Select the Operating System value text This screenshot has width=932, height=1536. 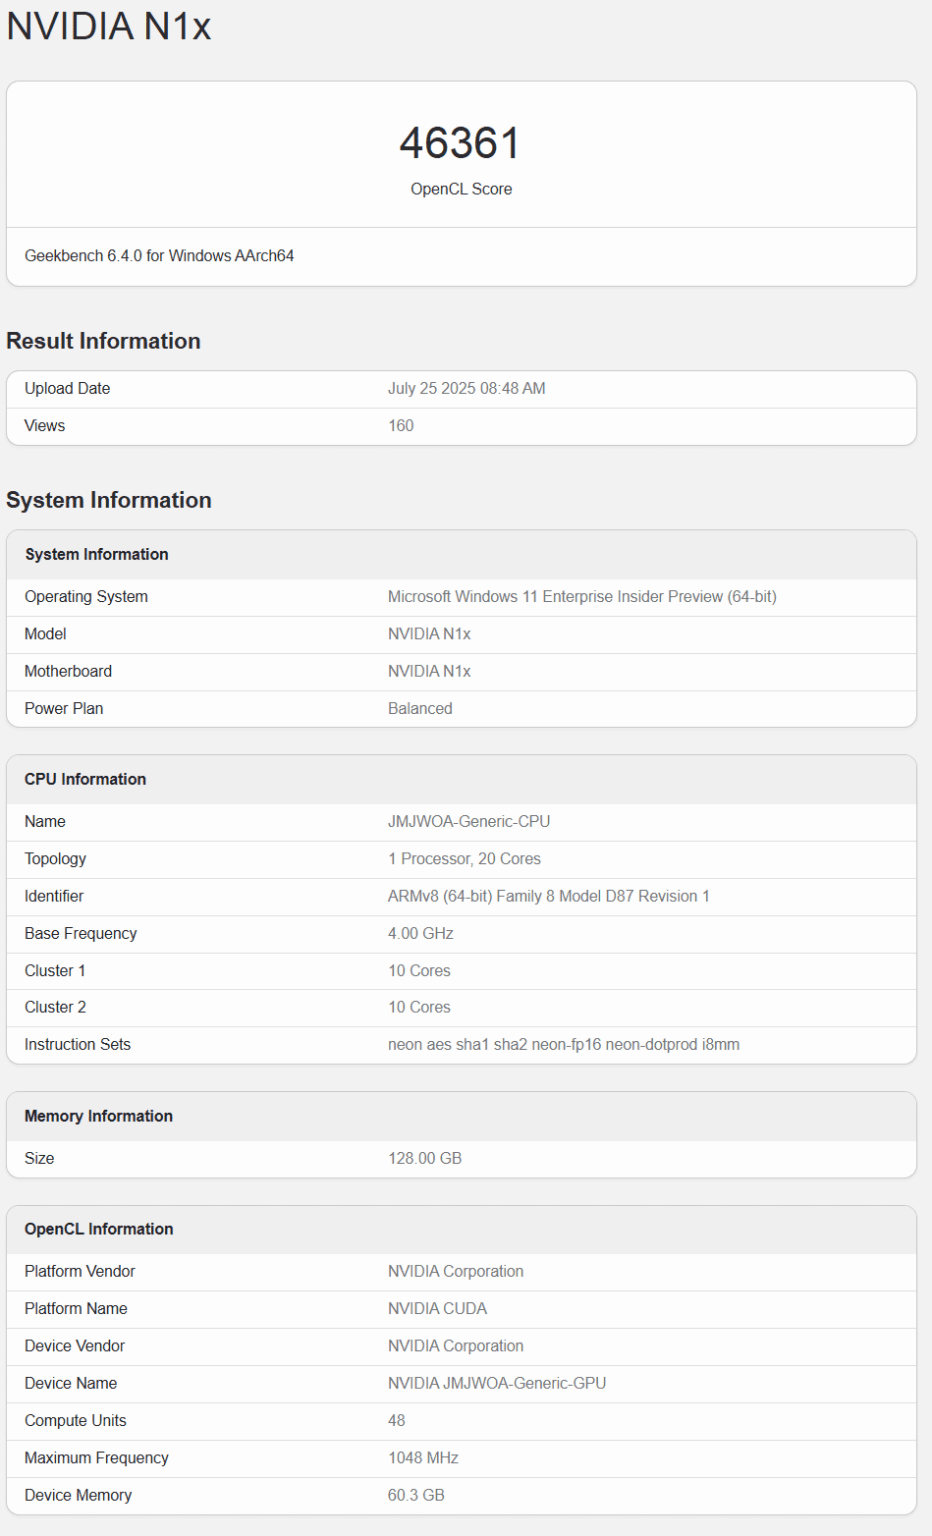tap(581, 597)
